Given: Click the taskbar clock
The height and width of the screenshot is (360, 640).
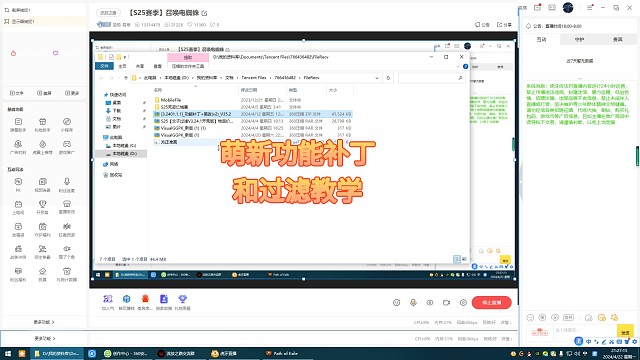Looking at the screenshot, I should click(x=620, y=353).
